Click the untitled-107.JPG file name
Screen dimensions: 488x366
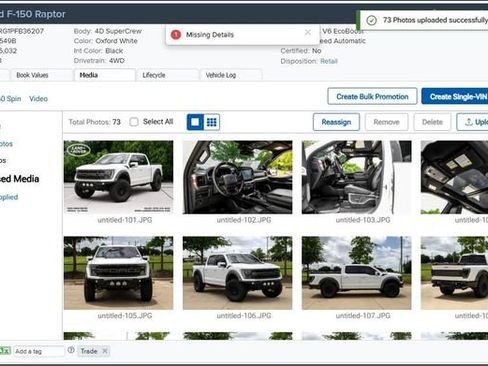[x=363, y=316]
